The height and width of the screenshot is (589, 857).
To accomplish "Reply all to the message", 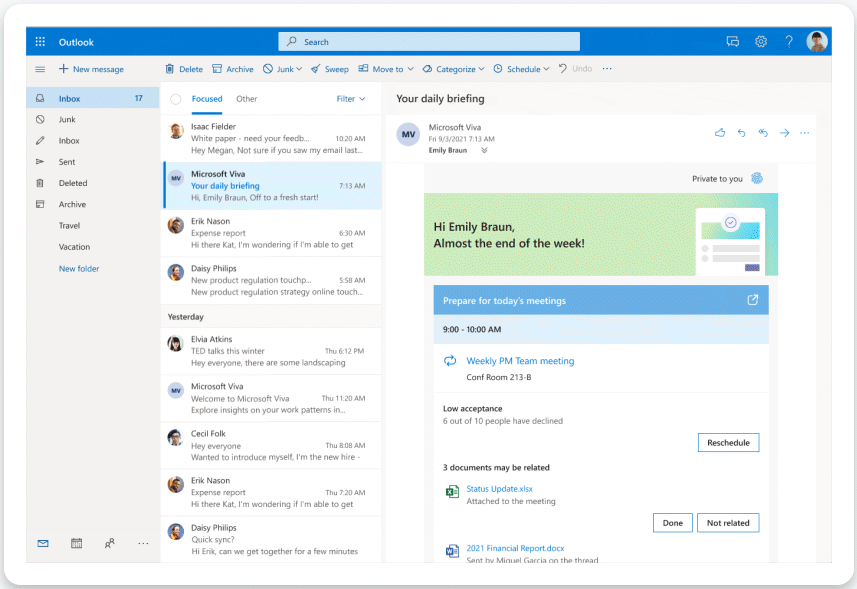I will click(x=763, y=133).
